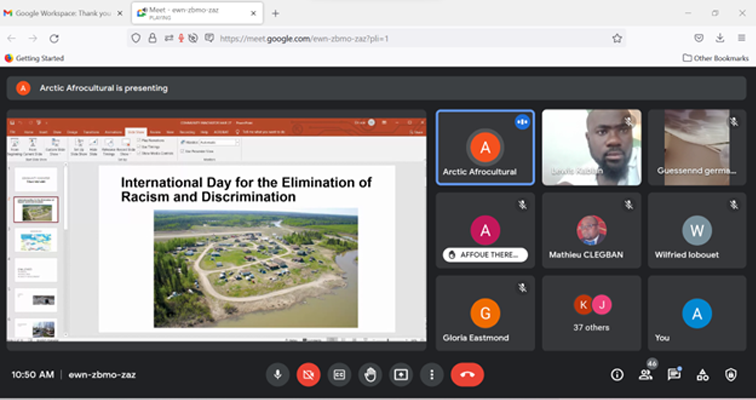Open the host controls shield icon
The image size is (756, 400).
pyautogui.click(x=731, y=374)
